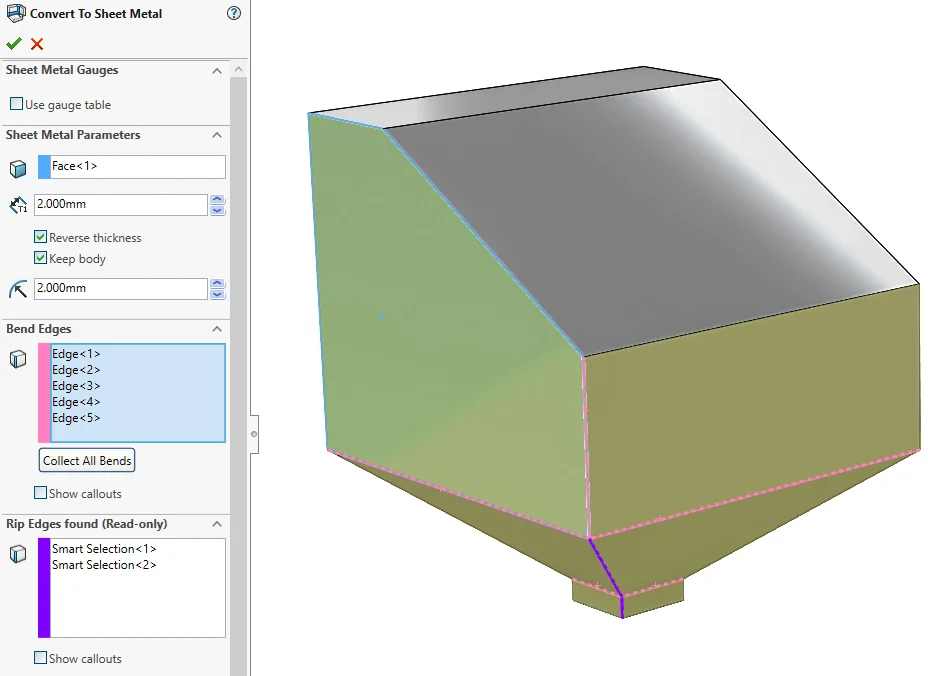The width and height of the screenshot is (951, 676).
Task: Click the bend radius icon
Action: pyautogui.click(x=18, y=289)
